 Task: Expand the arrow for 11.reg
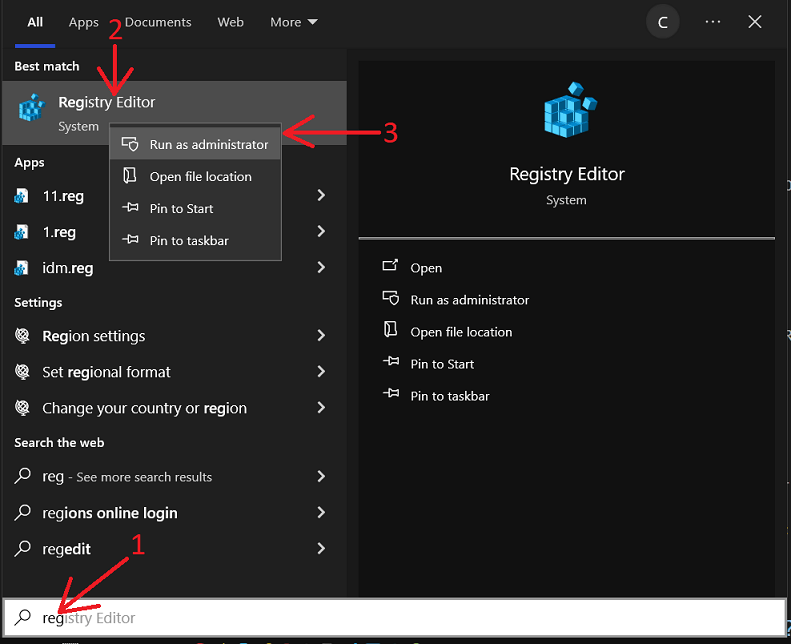[x=321, y=195]
